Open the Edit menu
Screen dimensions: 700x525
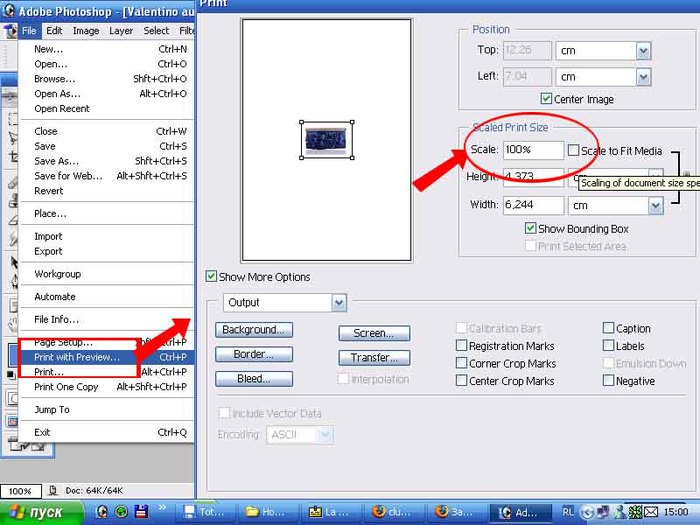[54, 31]
